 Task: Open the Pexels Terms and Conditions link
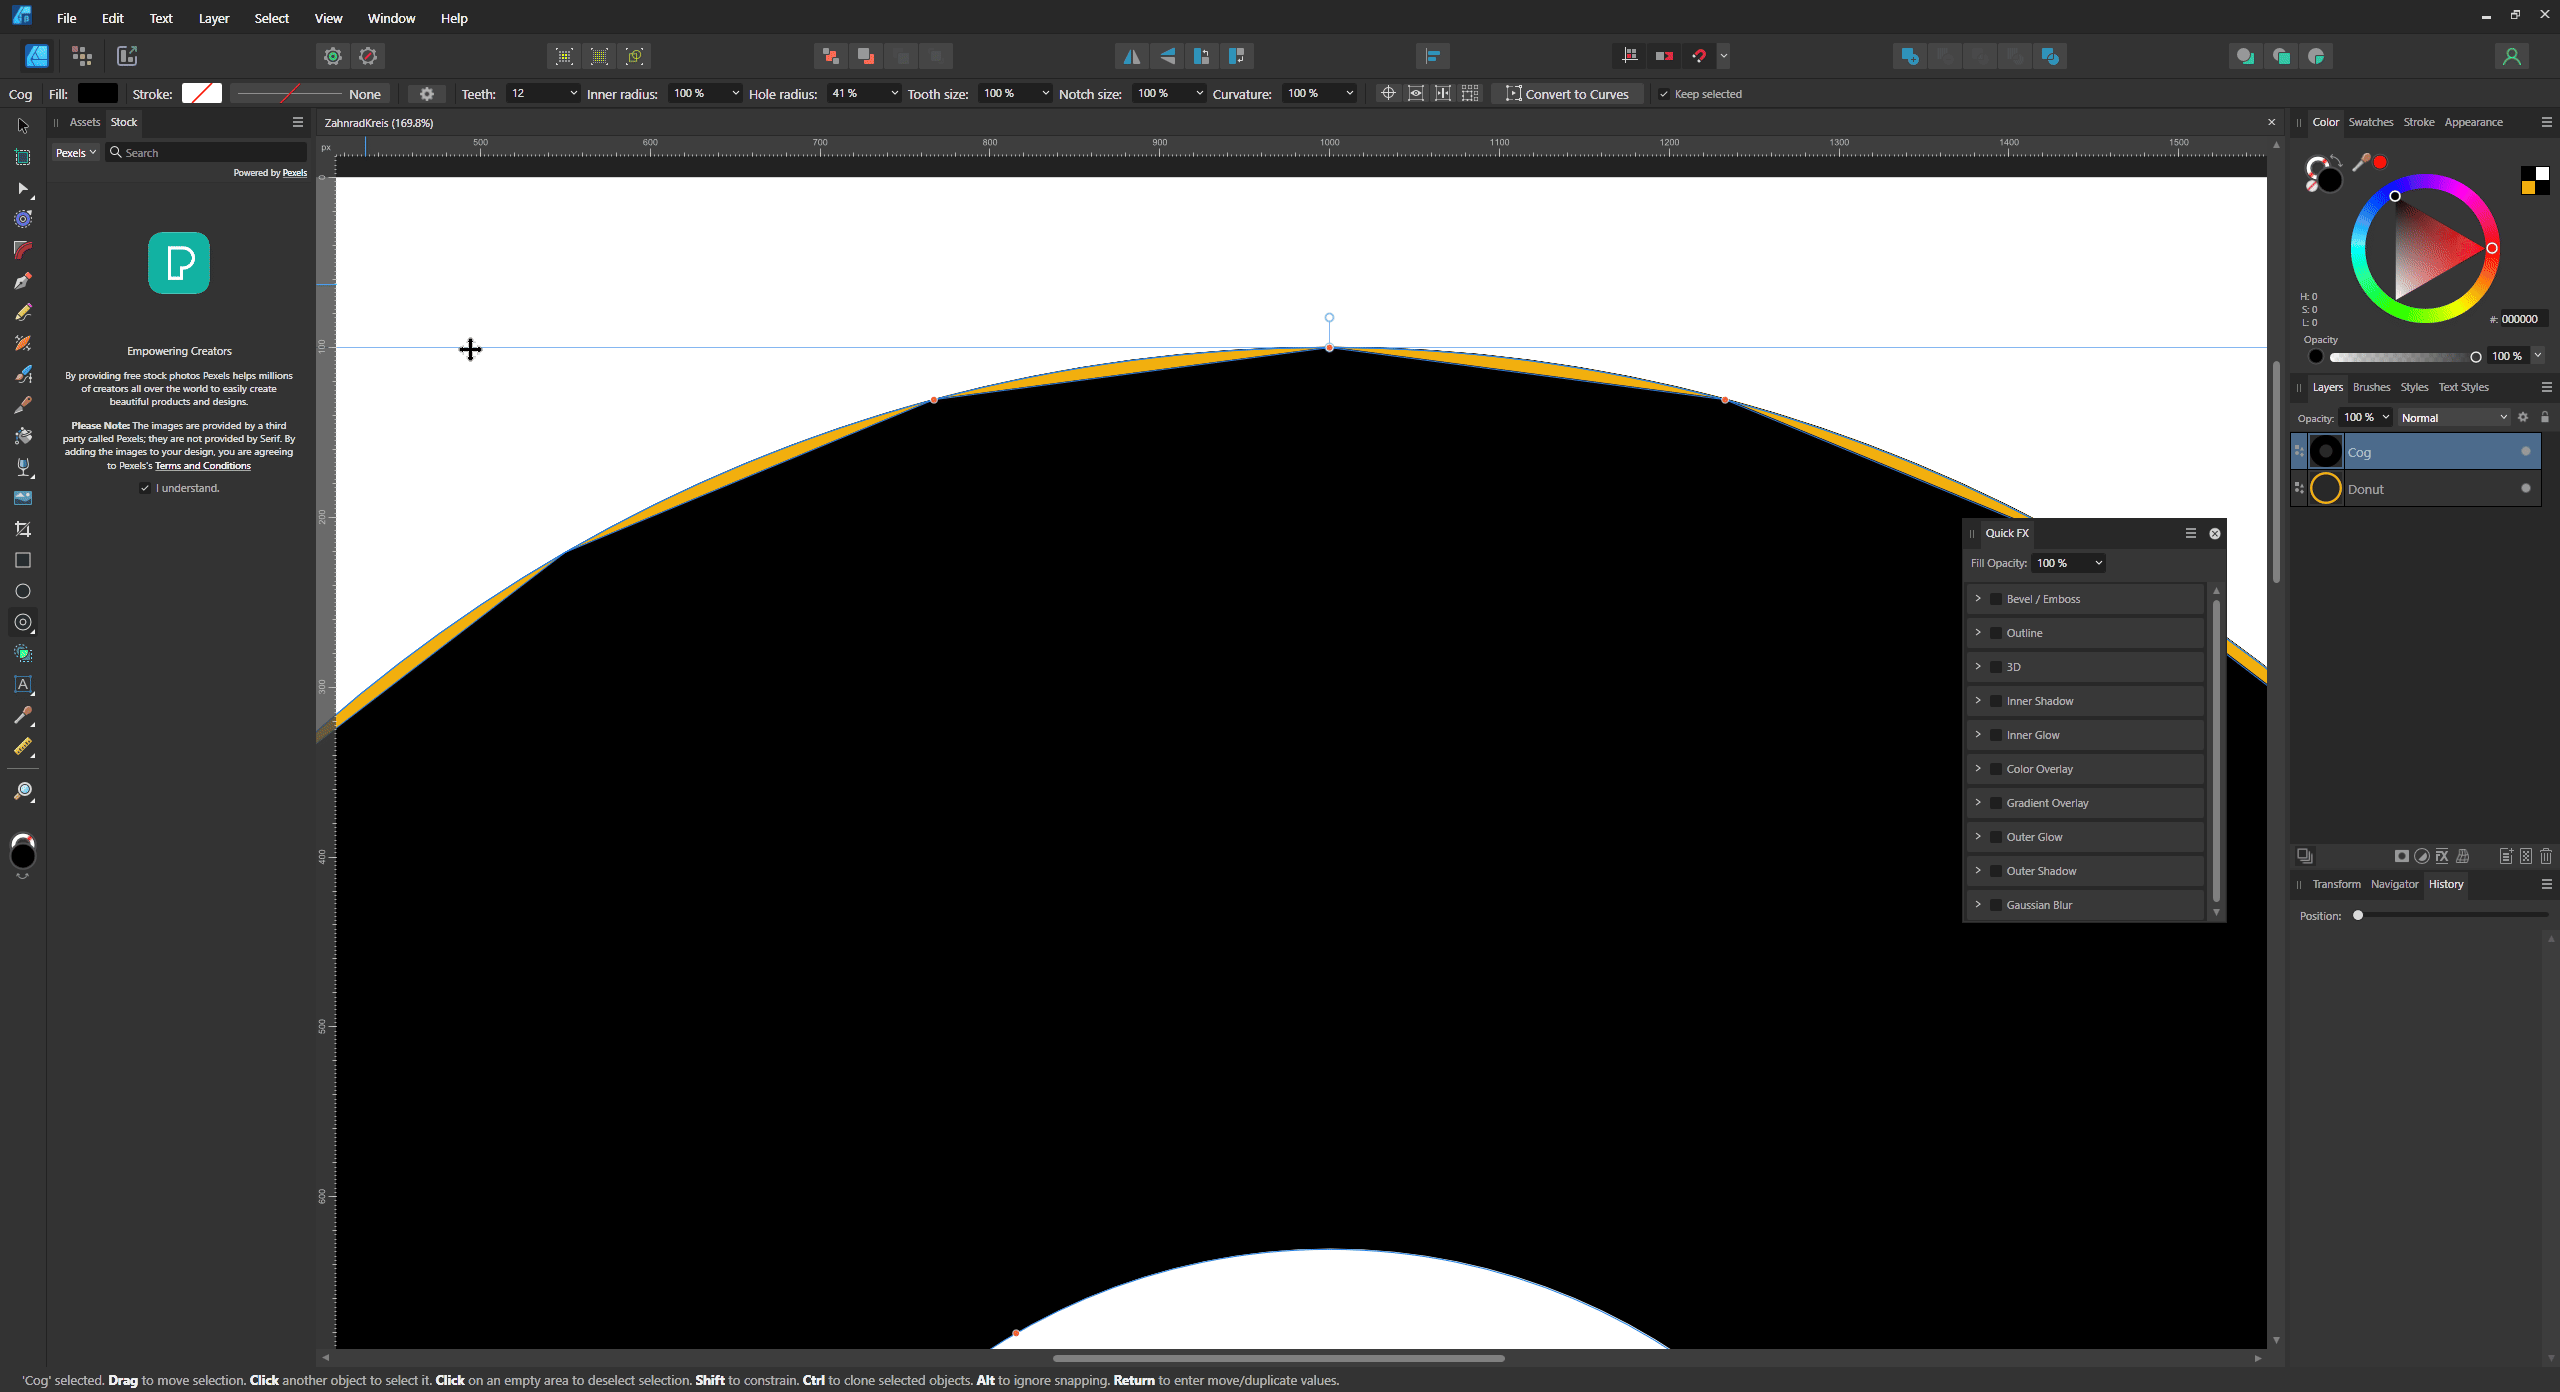(x=201, y=465)
